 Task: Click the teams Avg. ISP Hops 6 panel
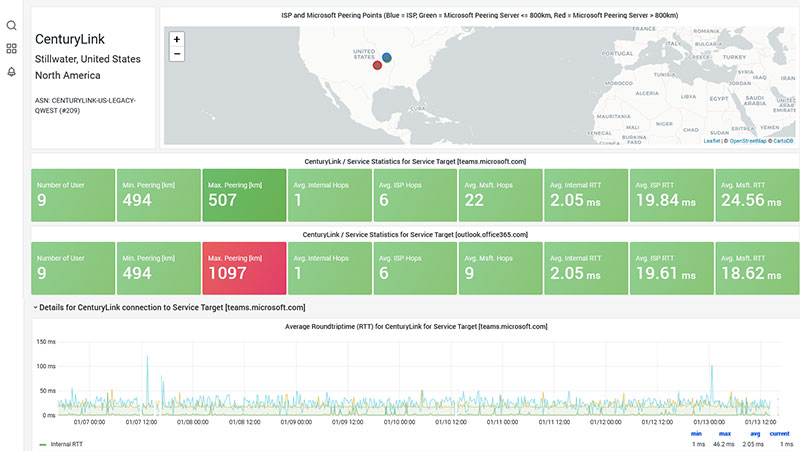click(x=415, y=195)
